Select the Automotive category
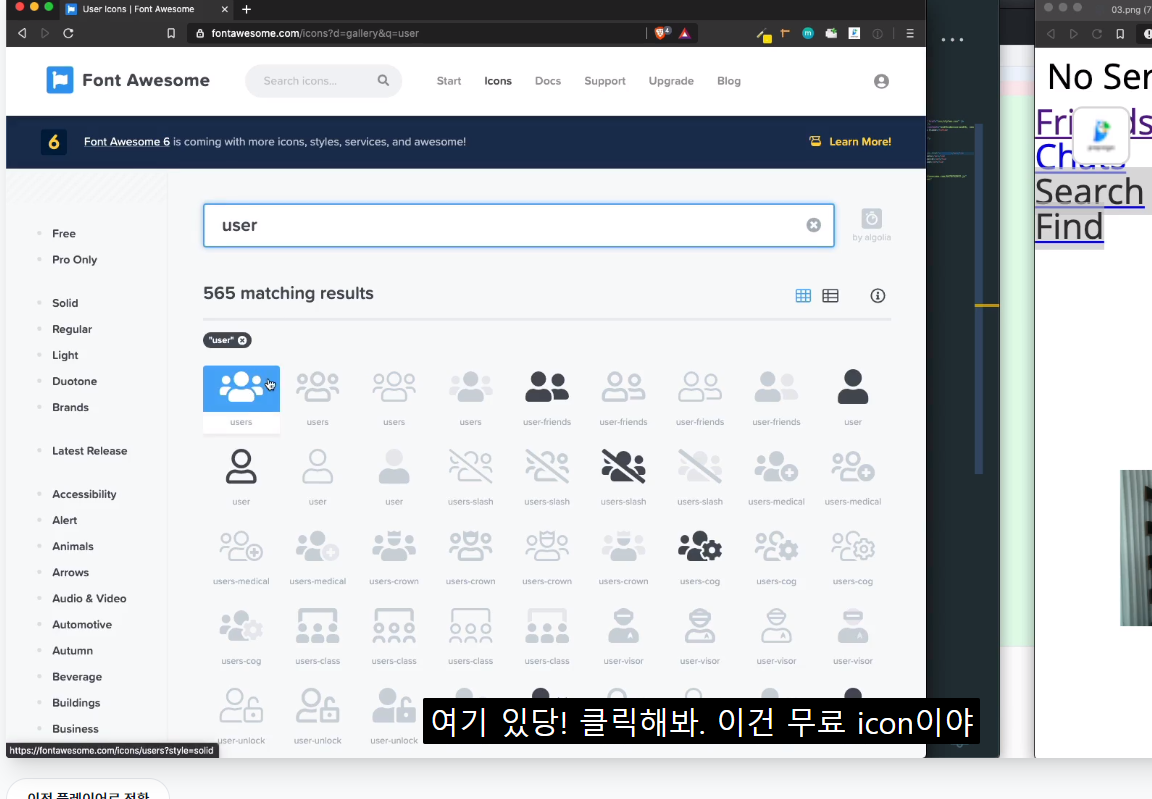Viewport: 1152px width, 799px height. point(82,625)
